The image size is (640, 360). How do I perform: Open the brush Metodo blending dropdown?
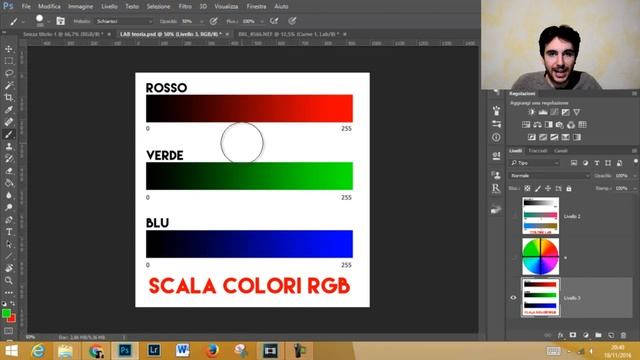pyautogui.click(x=124, y=21)
